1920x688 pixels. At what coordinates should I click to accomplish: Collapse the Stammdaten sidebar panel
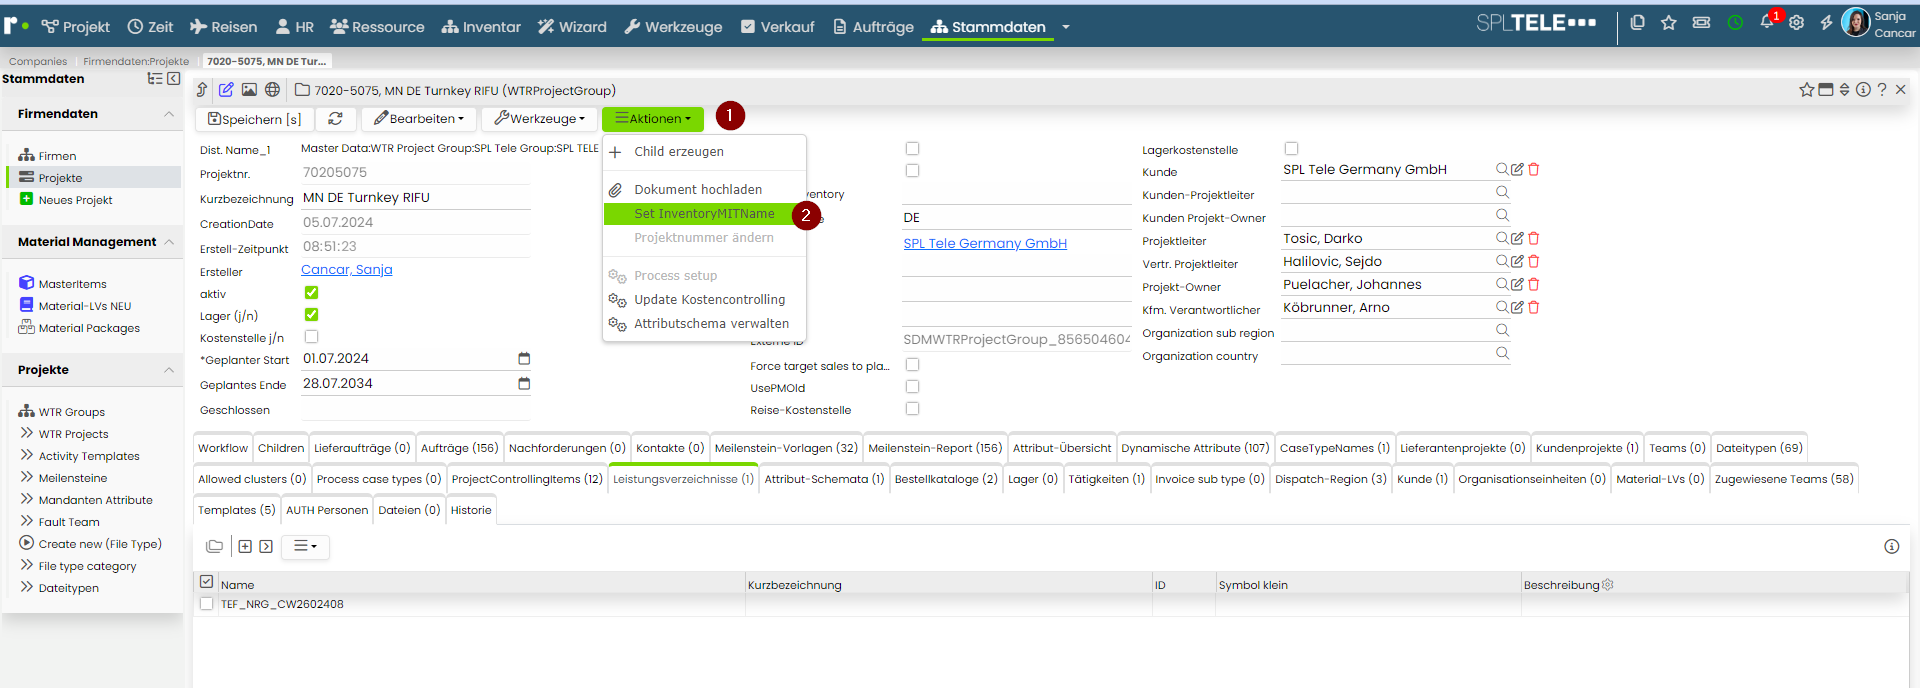point(174,79)
